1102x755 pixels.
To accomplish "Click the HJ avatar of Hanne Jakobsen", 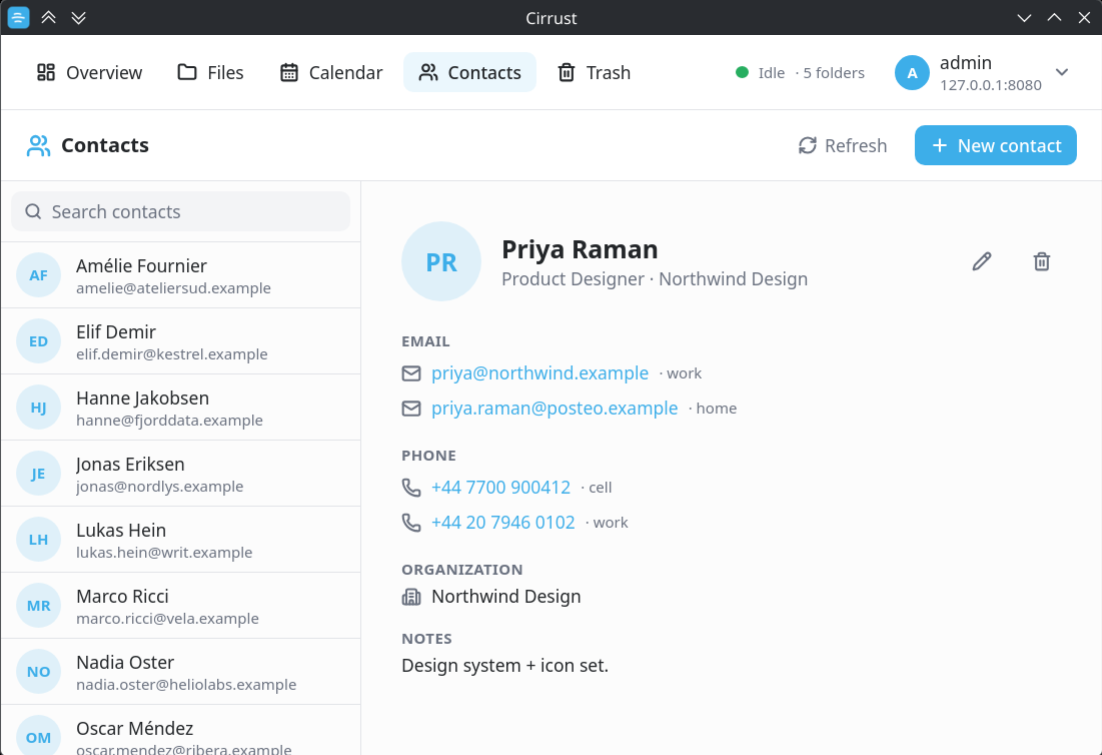I will pyautogui.click(x=39, y=408).
